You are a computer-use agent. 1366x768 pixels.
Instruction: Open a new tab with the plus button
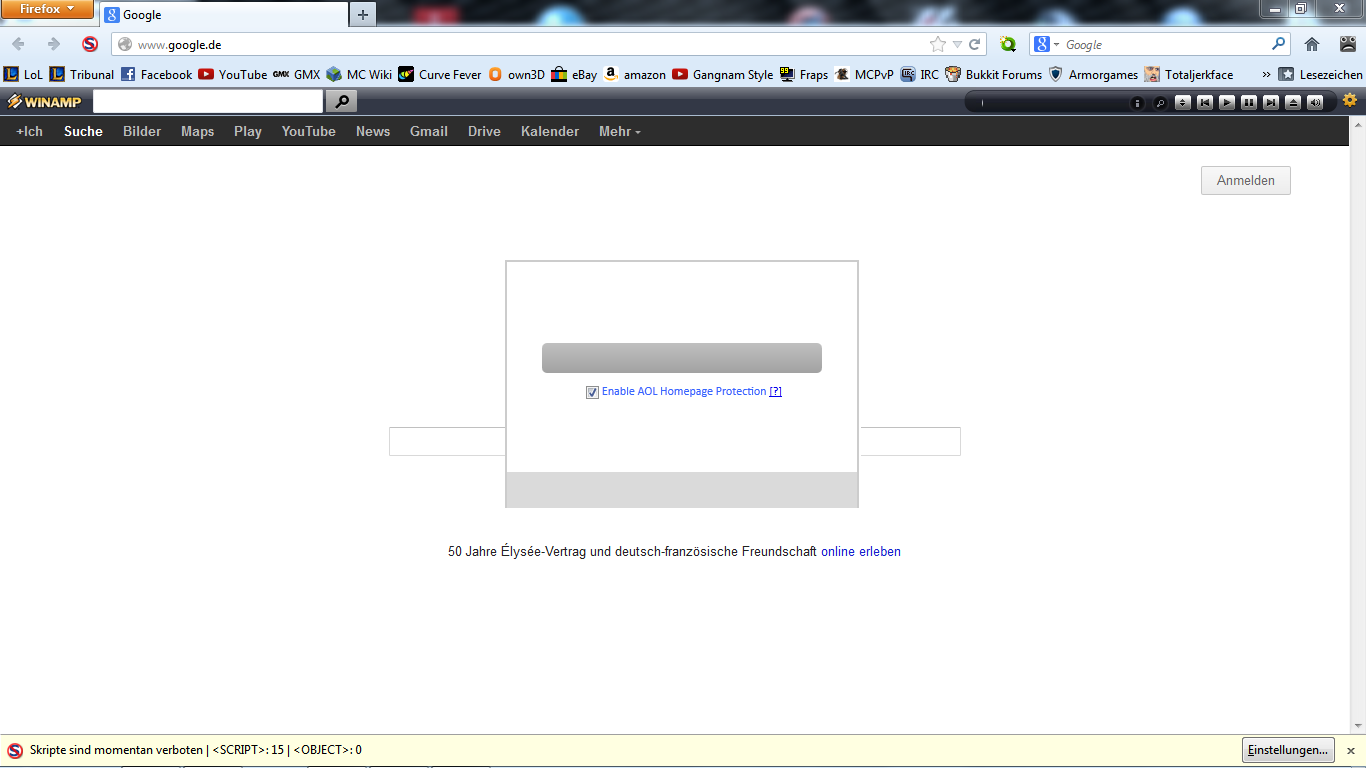coord(363,15)
